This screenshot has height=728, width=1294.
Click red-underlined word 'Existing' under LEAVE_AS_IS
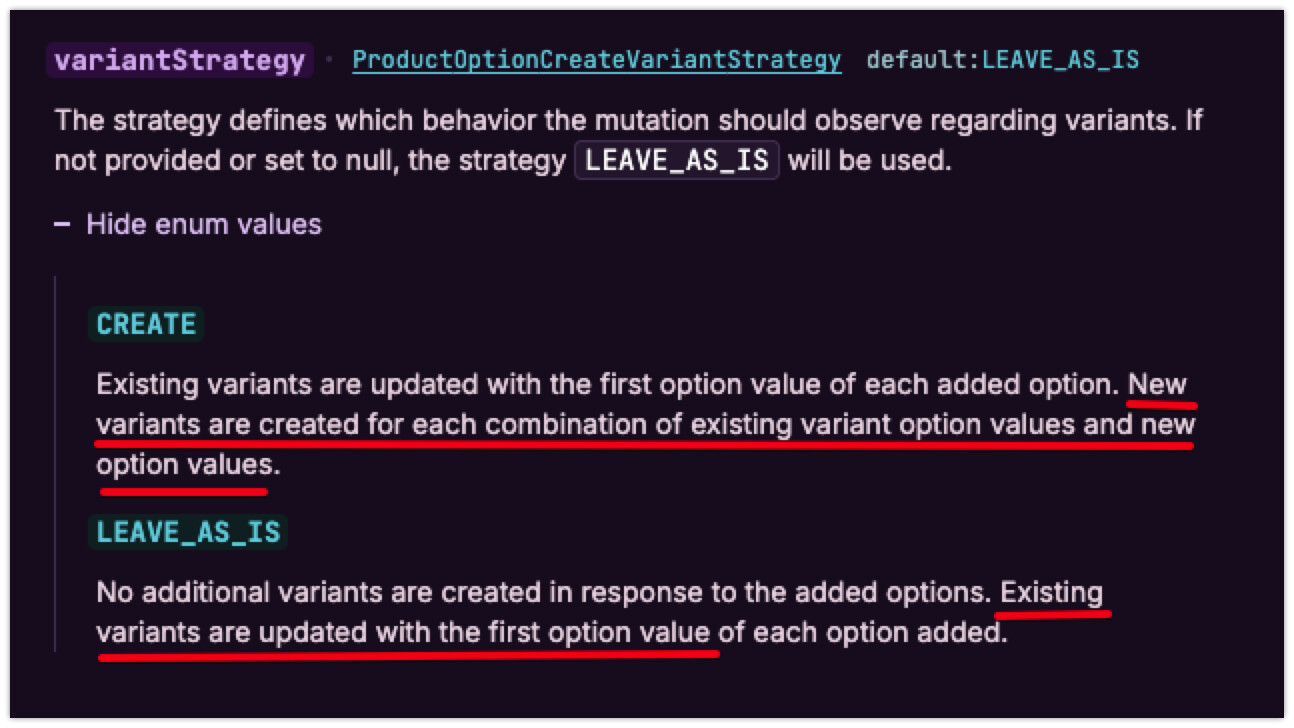(x=1051, y=593)
